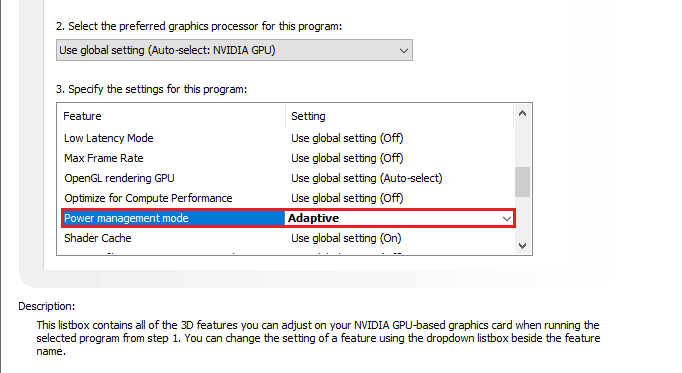Select the Max Frame Rate feature
Viewport: 682px width, 373px height.
104,158
